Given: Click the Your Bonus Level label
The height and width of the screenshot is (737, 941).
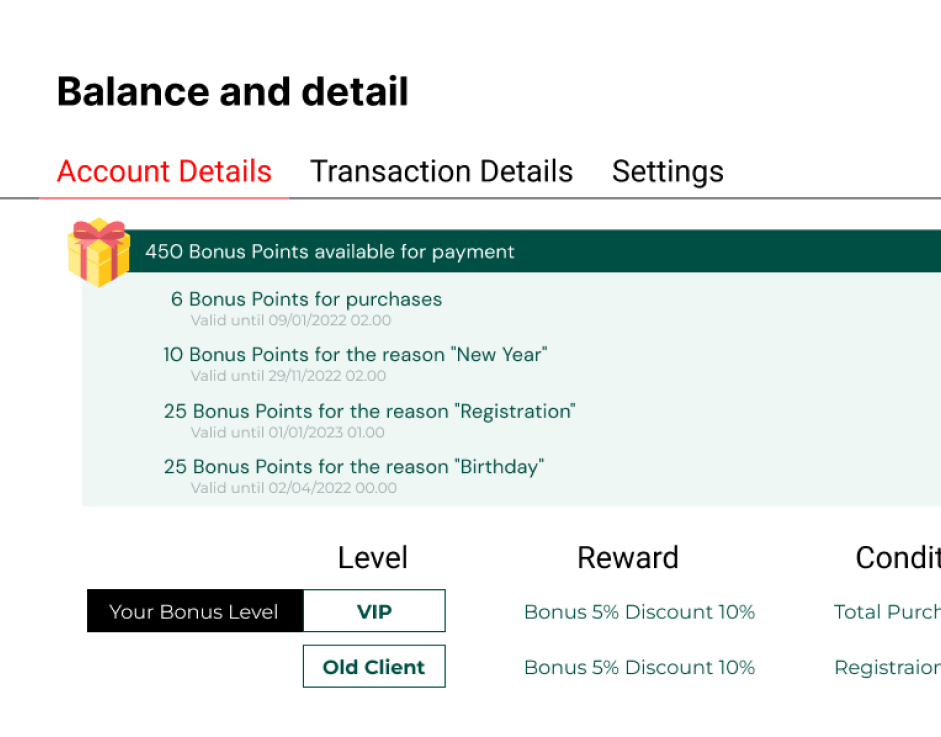Looking at the screenshot, I should click(x=194, y=611).
